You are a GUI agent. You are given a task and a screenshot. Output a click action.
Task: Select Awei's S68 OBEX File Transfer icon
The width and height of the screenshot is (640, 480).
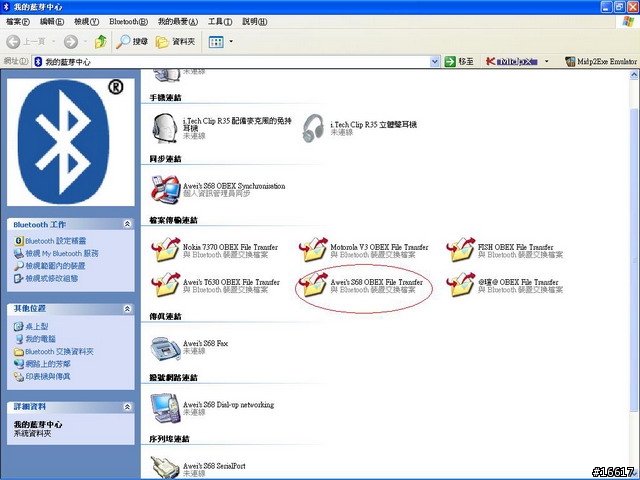pos(313,285)
